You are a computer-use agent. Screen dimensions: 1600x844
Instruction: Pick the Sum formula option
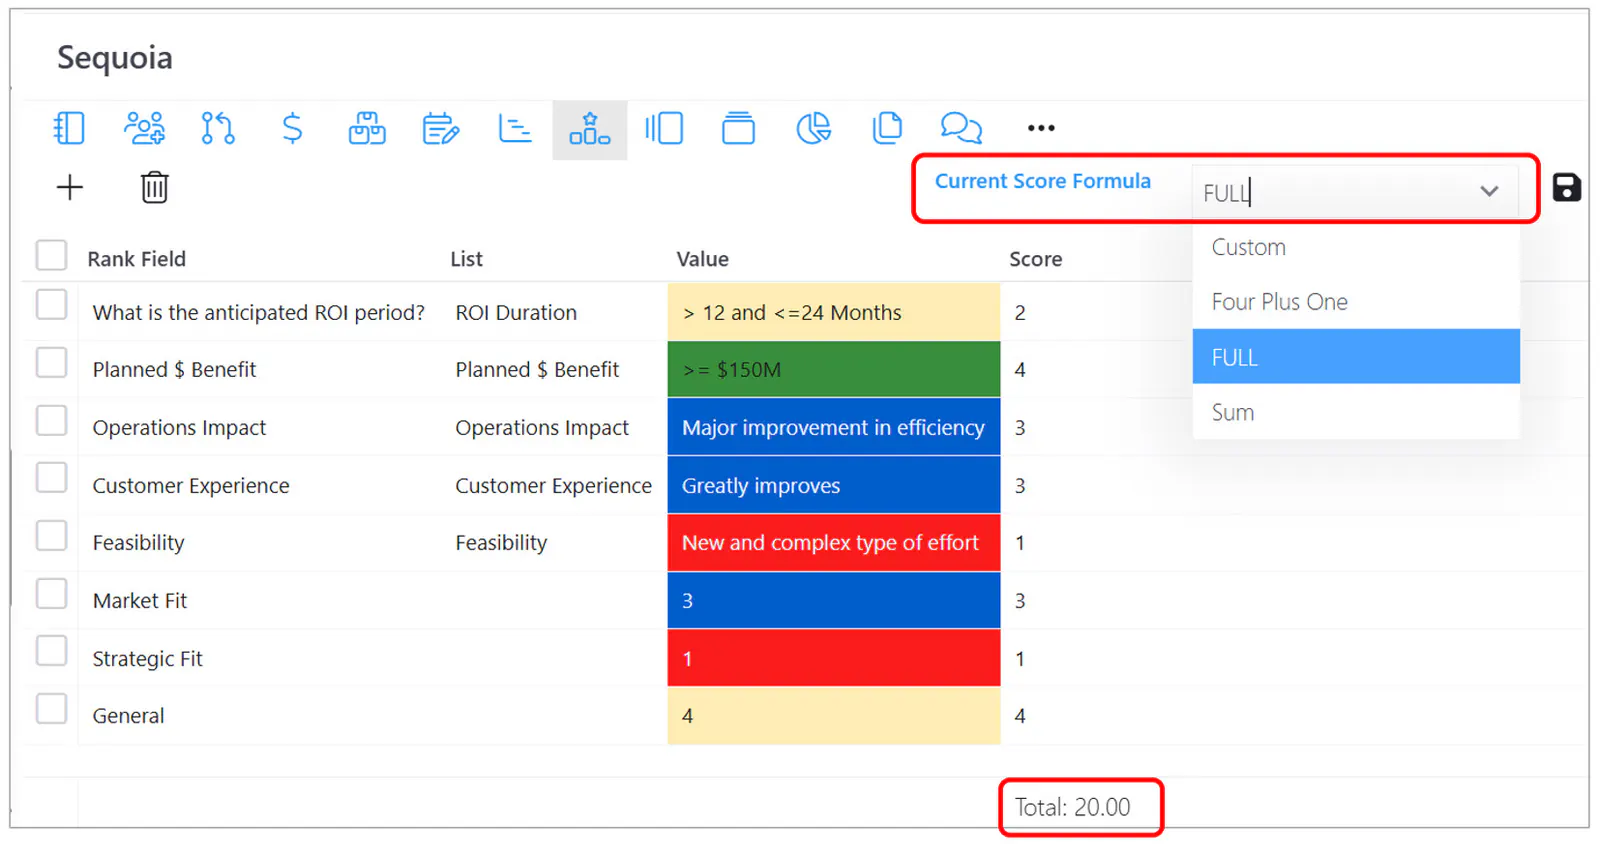tap(1356, 412)
